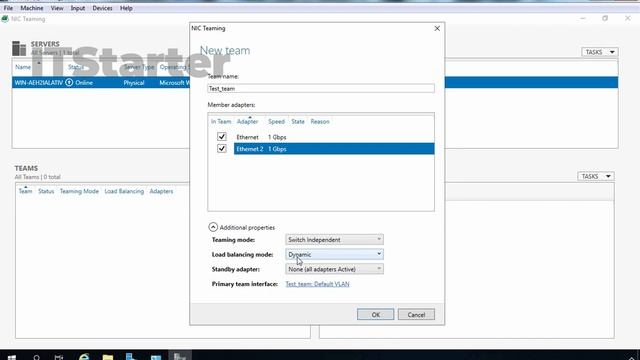The width and height of the screenshot is (640, 360).
Task: Open the Servers TASKS dropdown
Action: 600,52
